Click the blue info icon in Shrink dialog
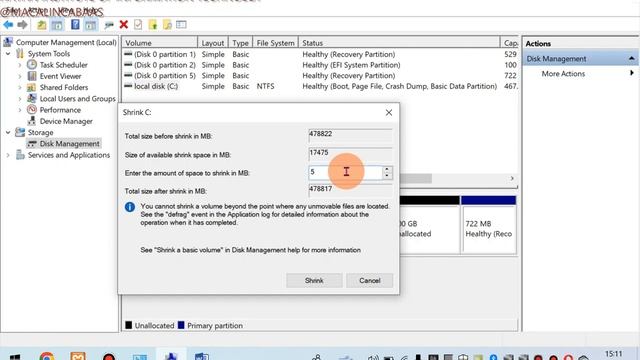The width and height of the screenshot is (640, 360). [x=130, y=207]
